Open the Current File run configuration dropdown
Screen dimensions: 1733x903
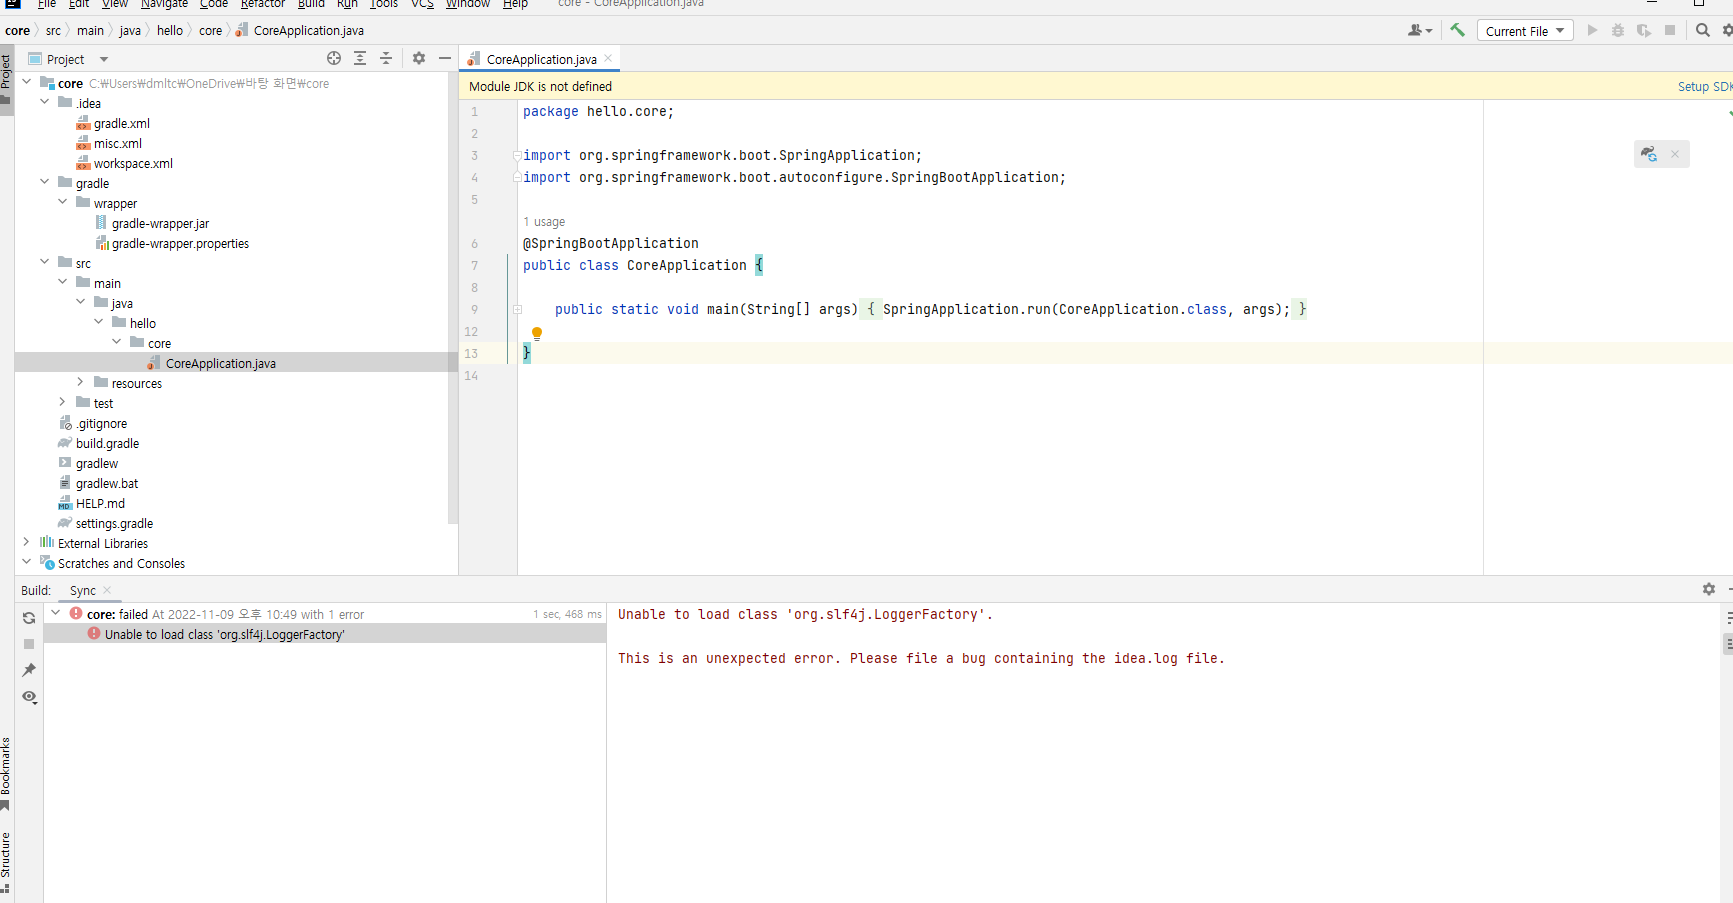(x=1525, y=31)
